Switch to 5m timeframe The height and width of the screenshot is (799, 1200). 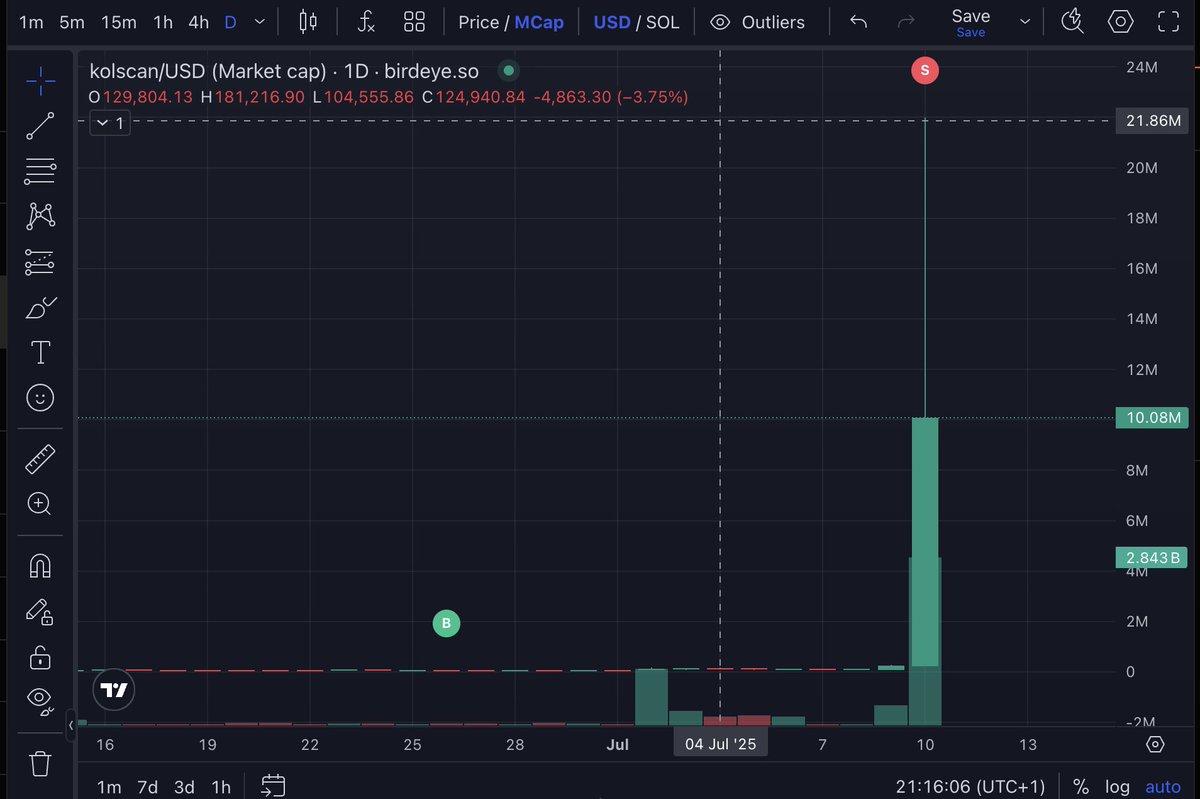pyautogui.click(x=71, y=22)
